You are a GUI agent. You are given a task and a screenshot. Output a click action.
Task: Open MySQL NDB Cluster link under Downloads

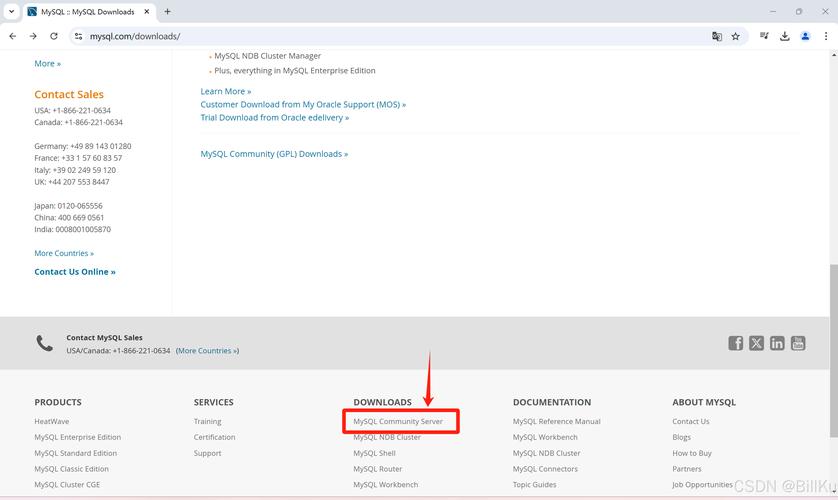click(x=387, y=437)
